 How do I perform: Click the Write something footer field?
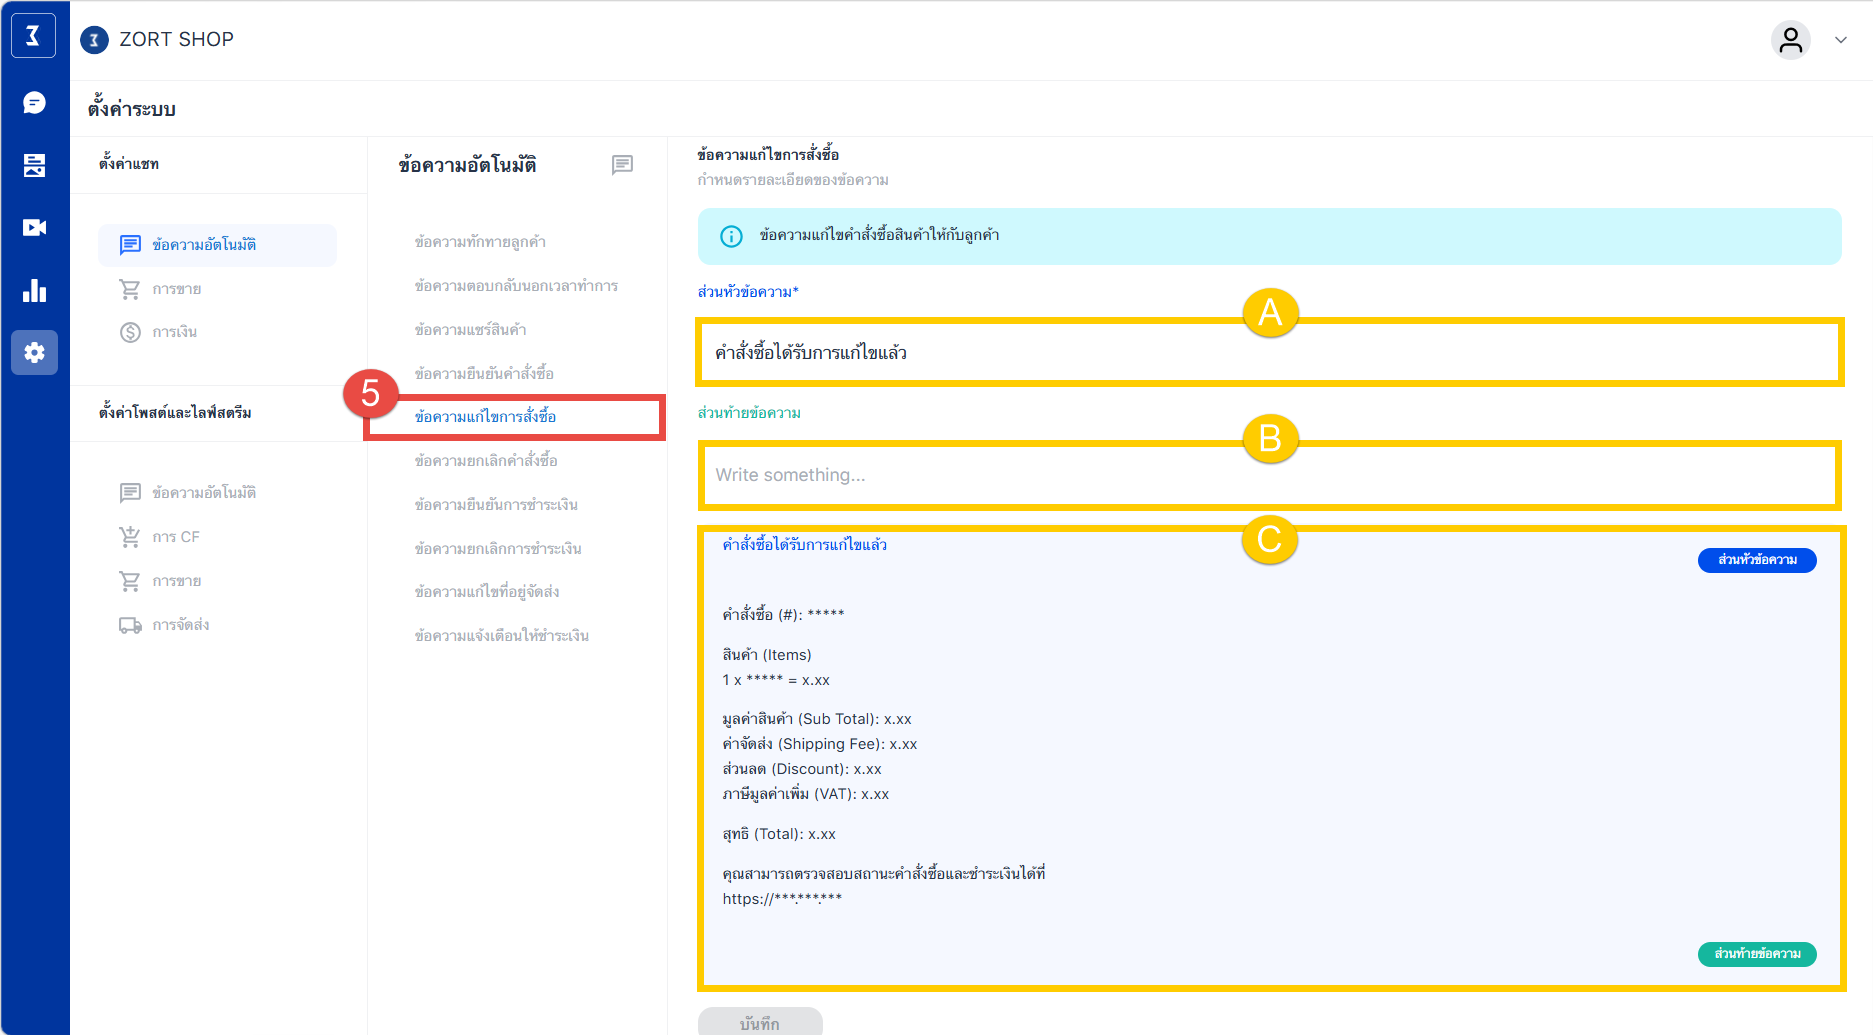[1268, 475]
